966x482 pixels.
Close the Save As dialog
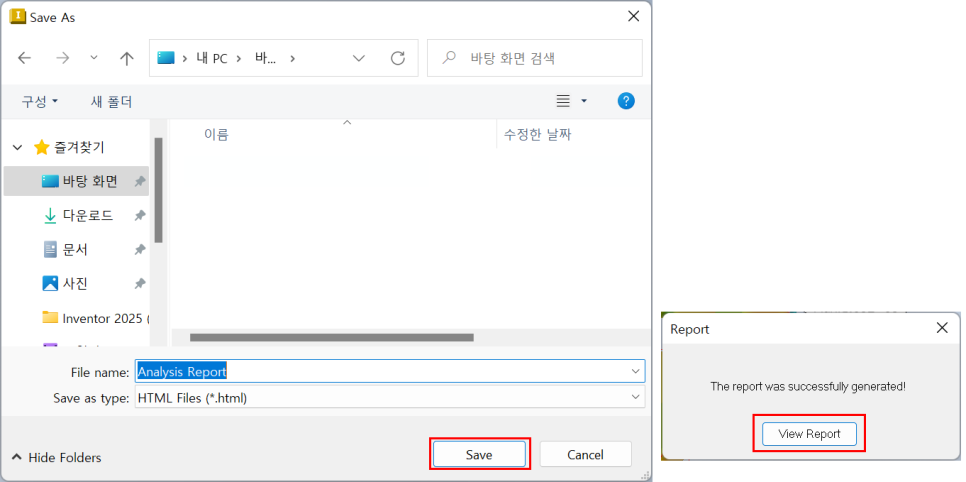tap(633, 17)
